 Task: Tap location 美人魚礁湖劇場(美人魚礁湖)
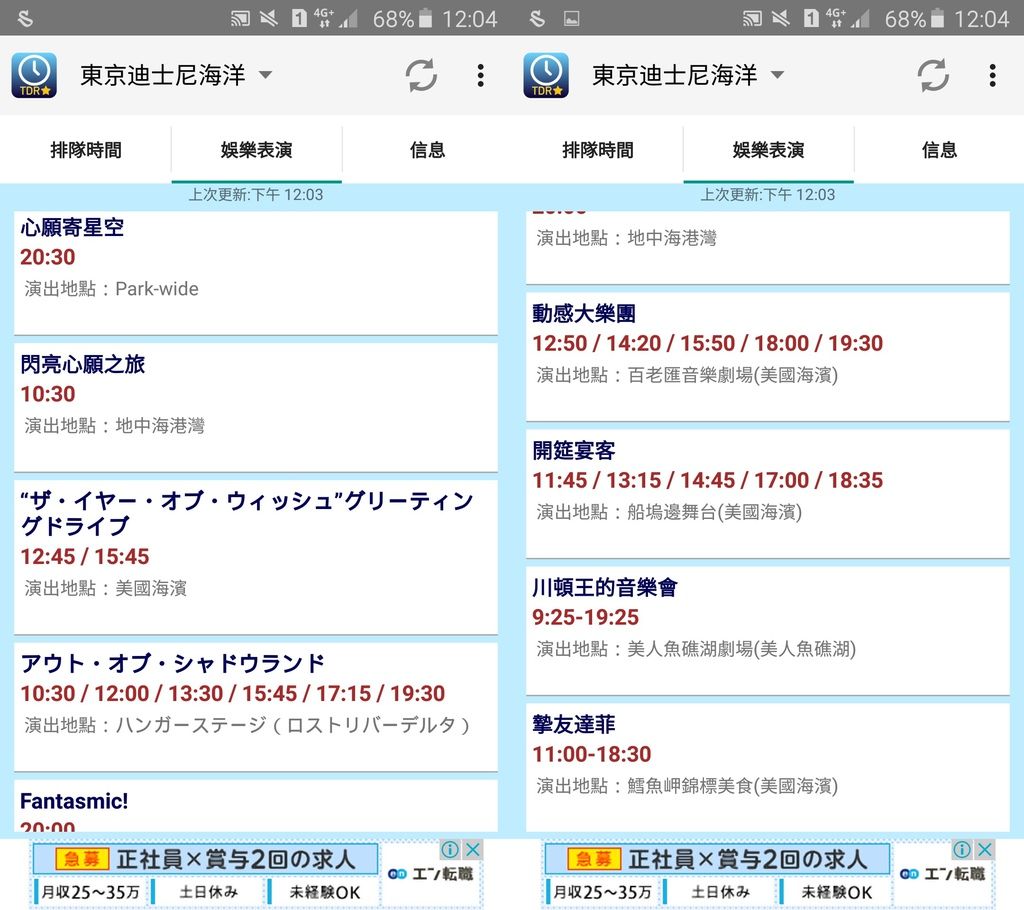point(696,649)
